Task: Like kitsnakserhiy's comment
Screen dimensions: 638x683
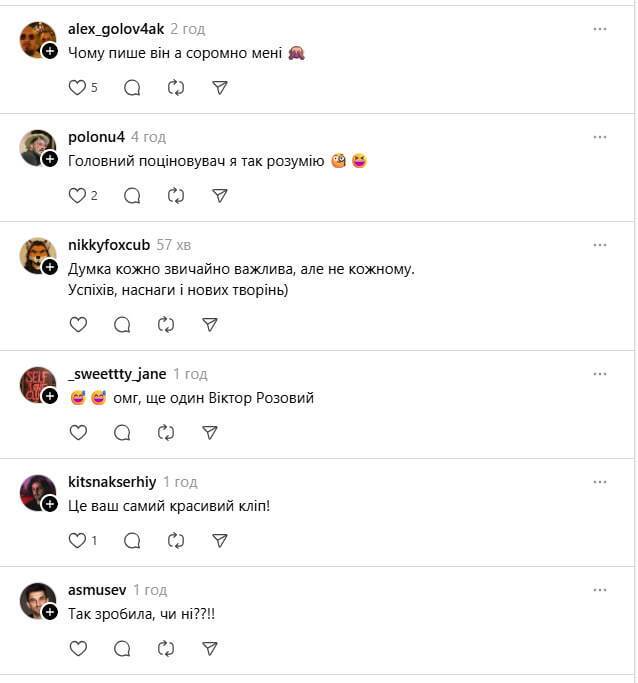Action: point(77,540)
